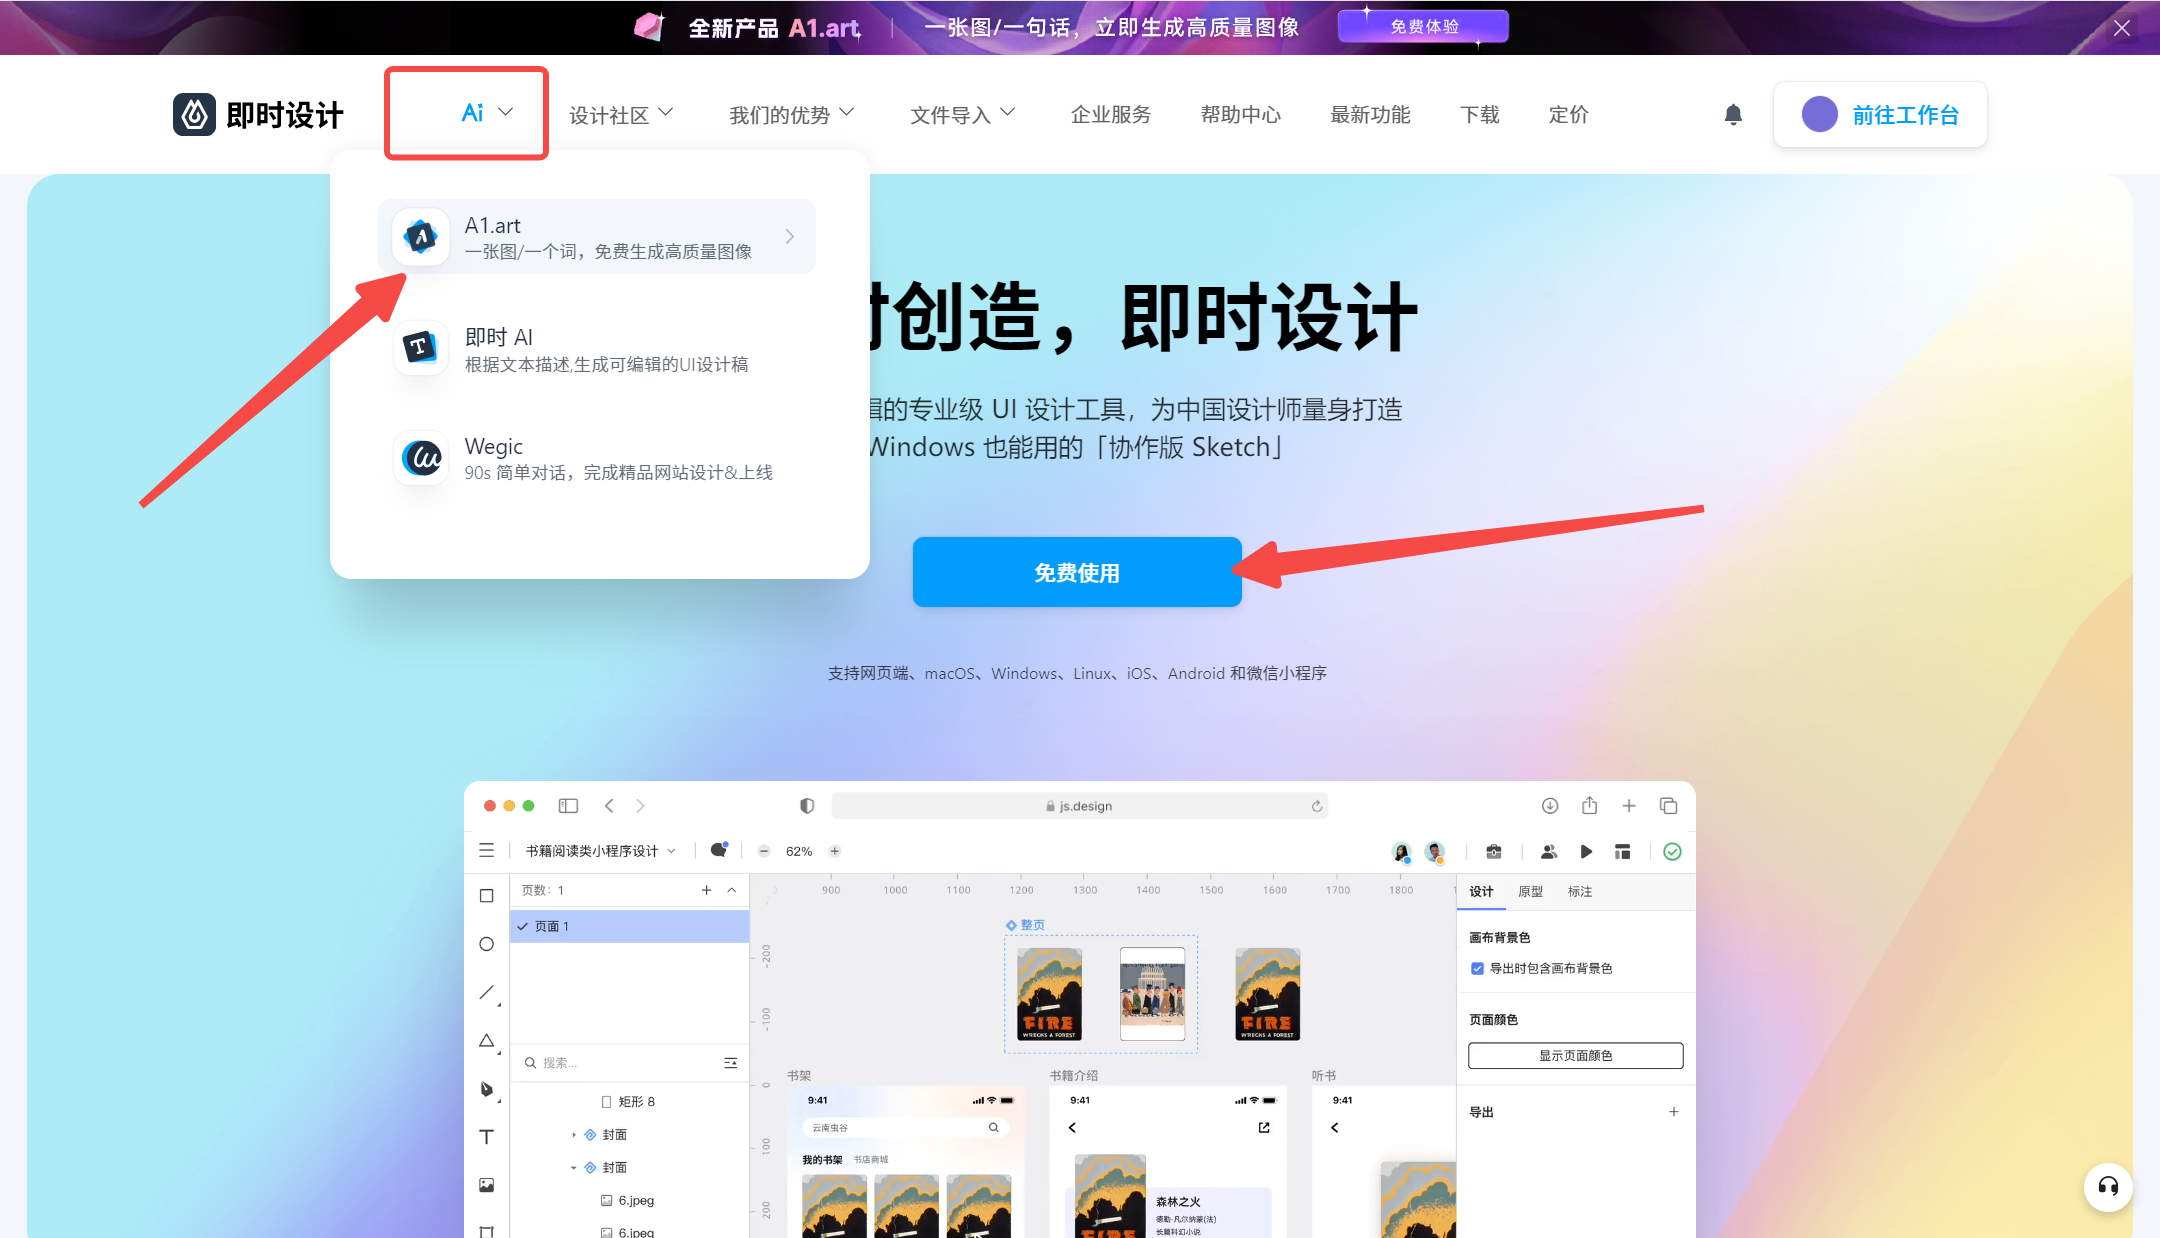
Task: Open the plugin toolbox icon
Action: pyautogui.click(x=1494, y=852)
